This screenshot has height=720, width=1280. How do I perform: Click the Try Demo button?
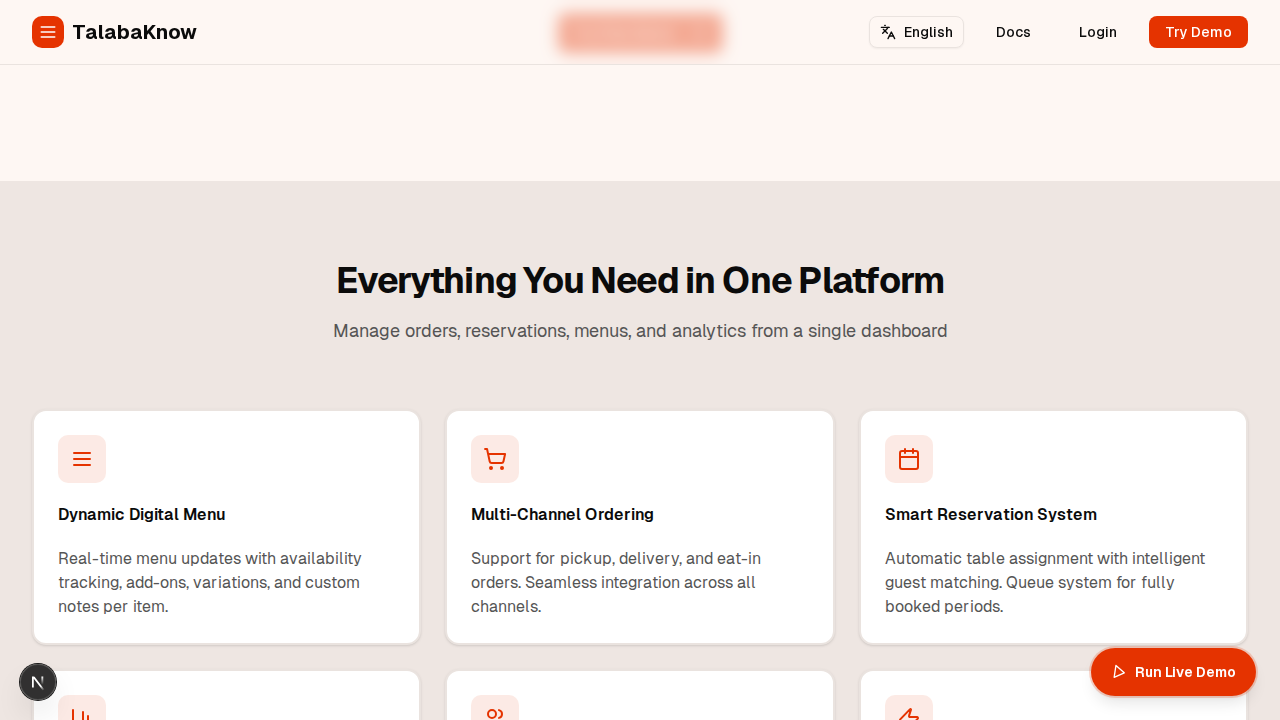tap(1198, 32)
